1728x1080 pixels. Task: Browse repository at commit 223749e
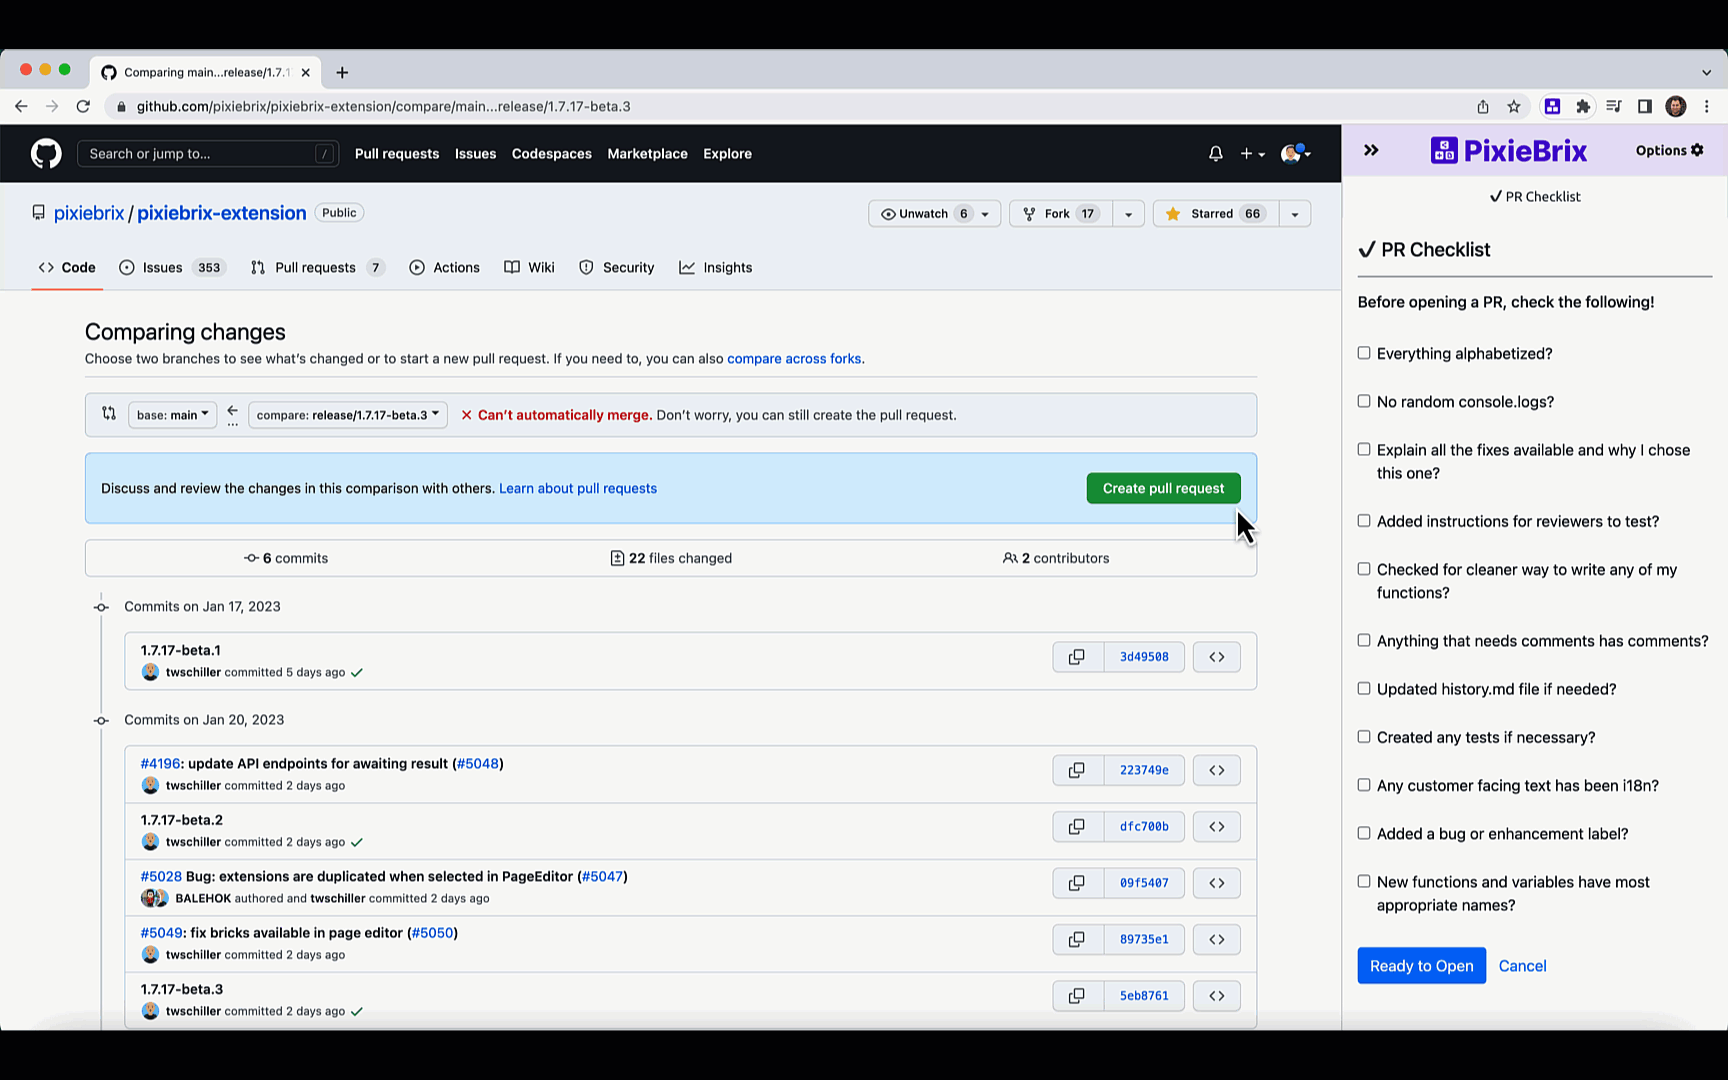tap(1216, 770)
